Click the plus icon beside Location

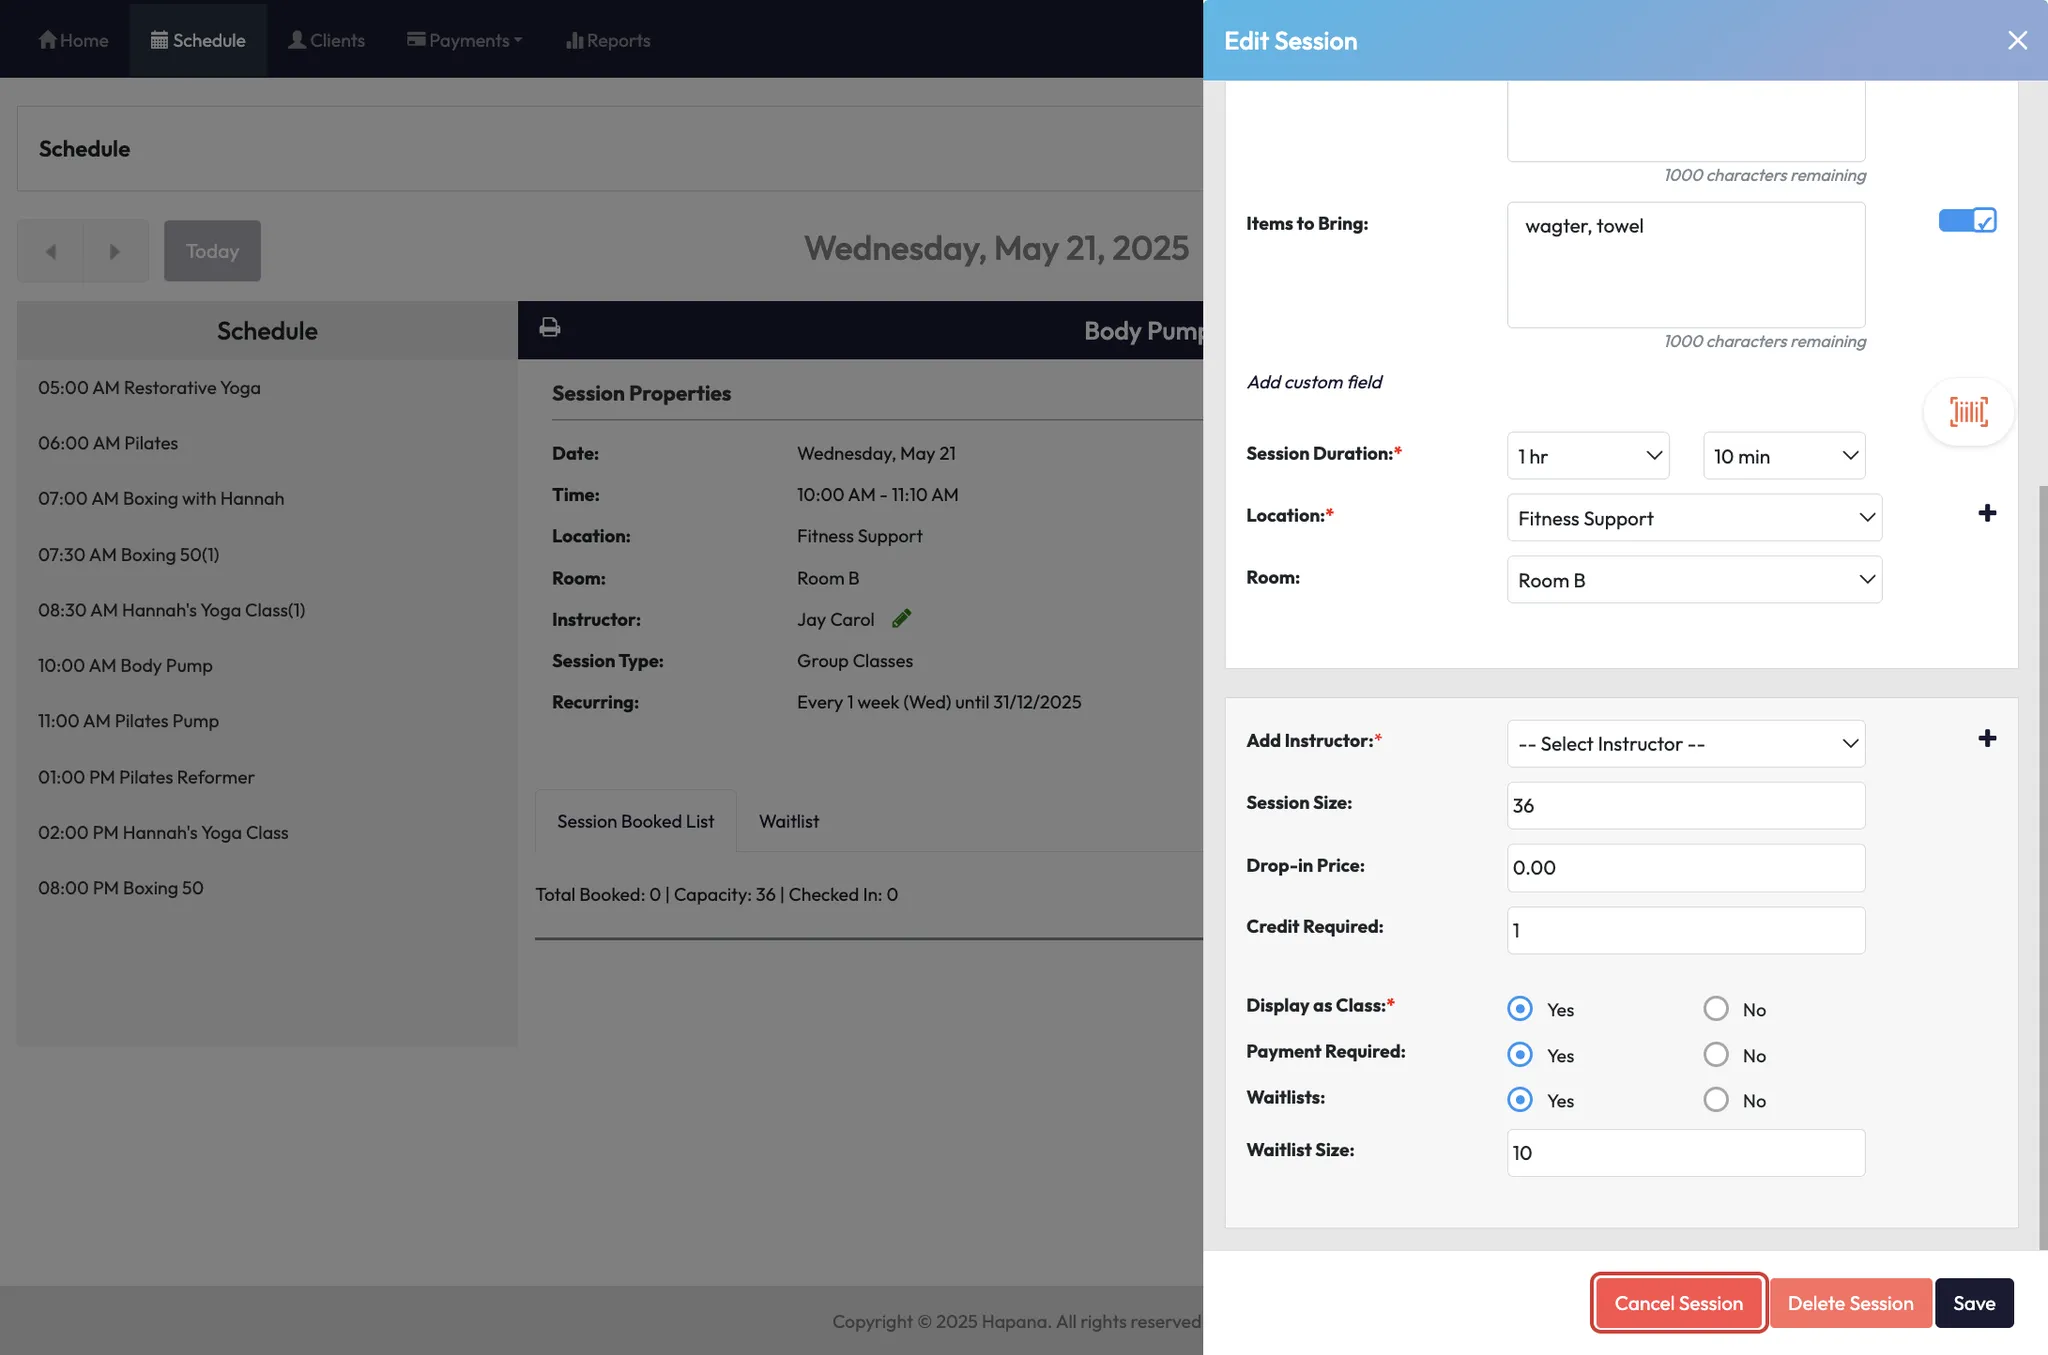(x=1986, y=513)
